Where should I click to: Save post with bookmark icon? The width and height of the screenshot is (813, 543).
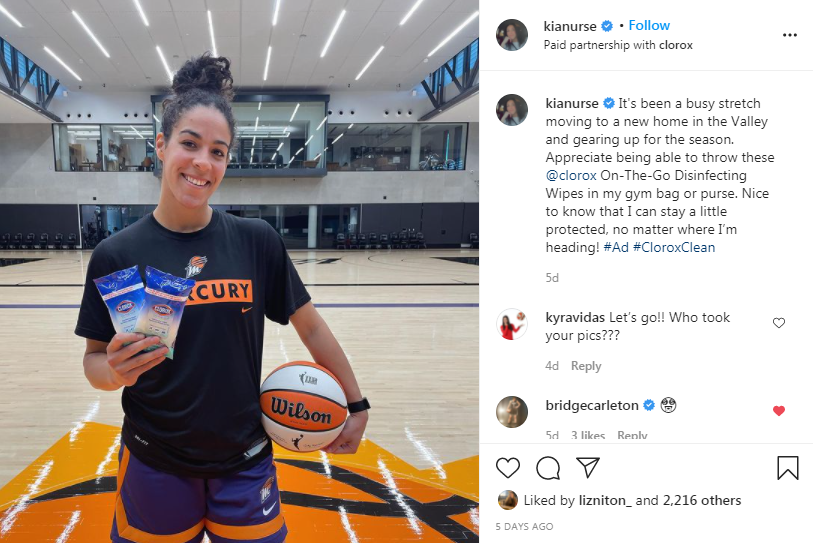click(788, 467)
